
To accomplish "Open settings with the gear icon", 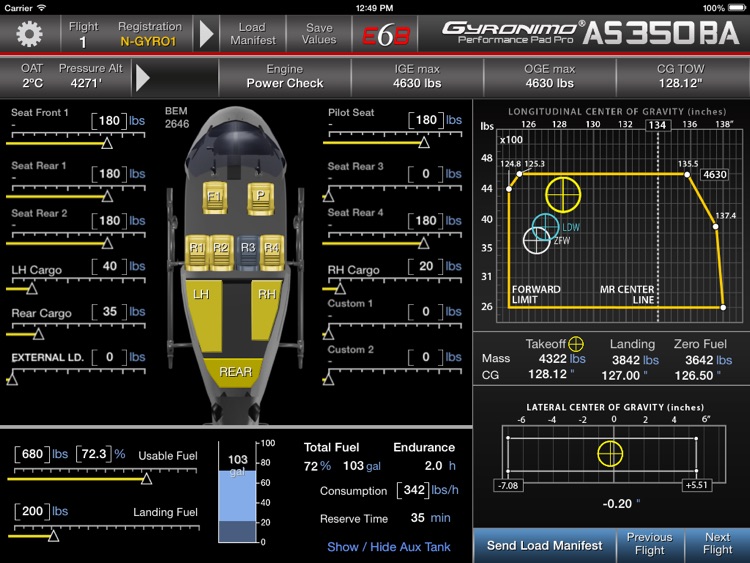I will pyautogui.click(x=30, y=34).
